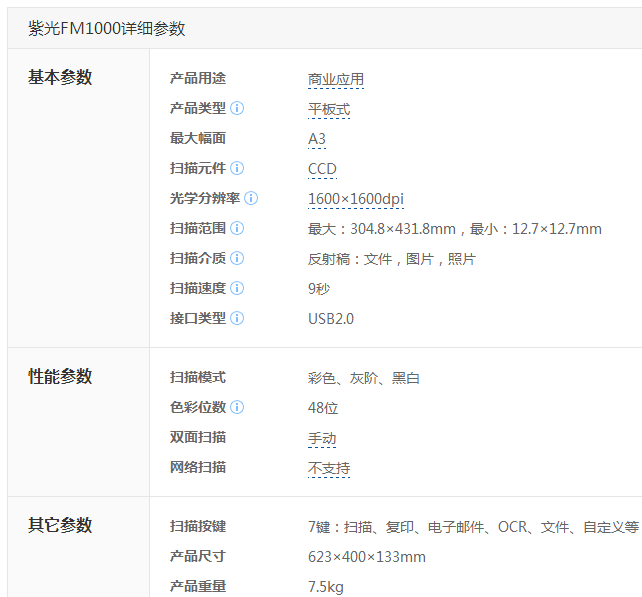Open the A3 maximum format link
The width and height of the screenshot is (642, 597).
pos(317,139)
